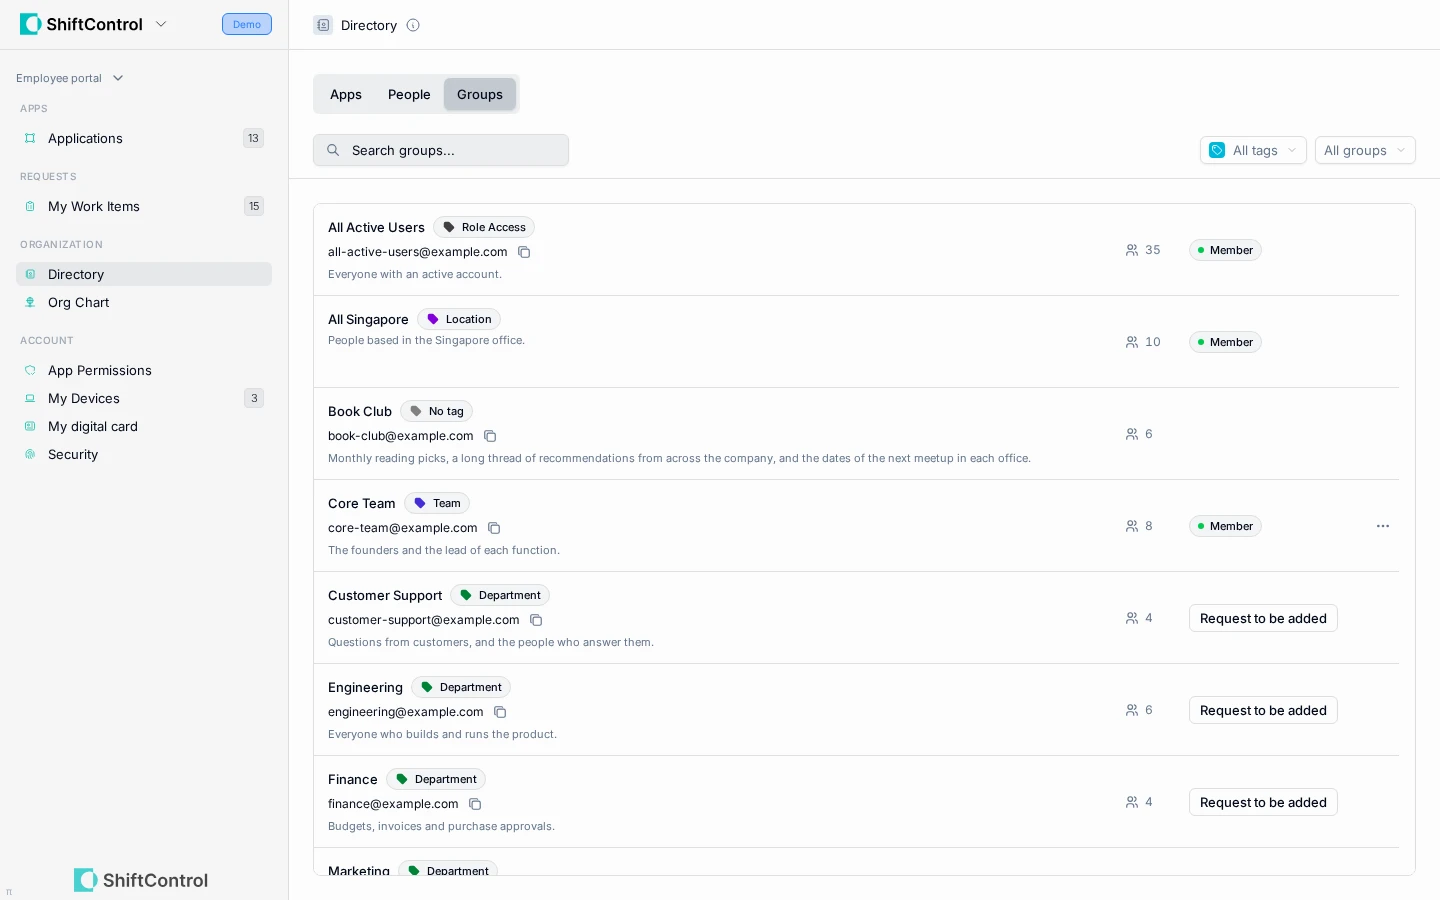The height and width of the screenshot is (900, 1440).
Task: Click the Engineering group name
Action: (365, 687)
